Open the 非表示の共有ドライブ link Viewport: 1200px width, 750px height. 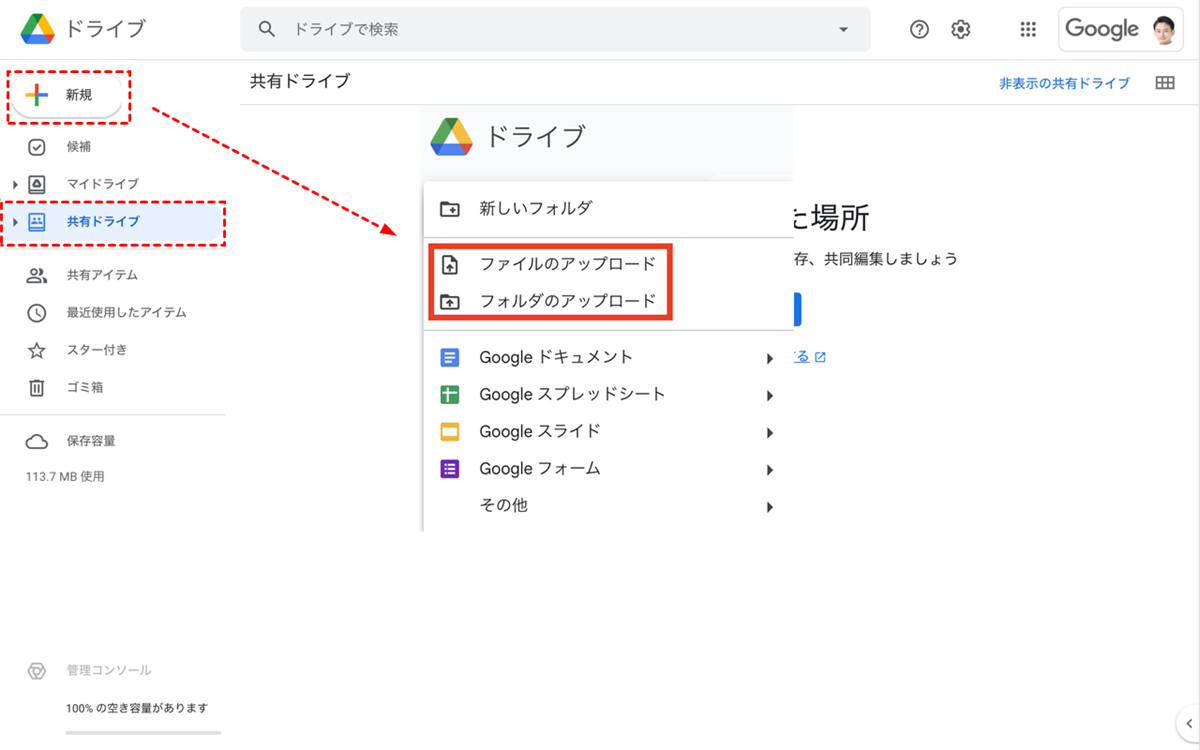[1064, 84]
